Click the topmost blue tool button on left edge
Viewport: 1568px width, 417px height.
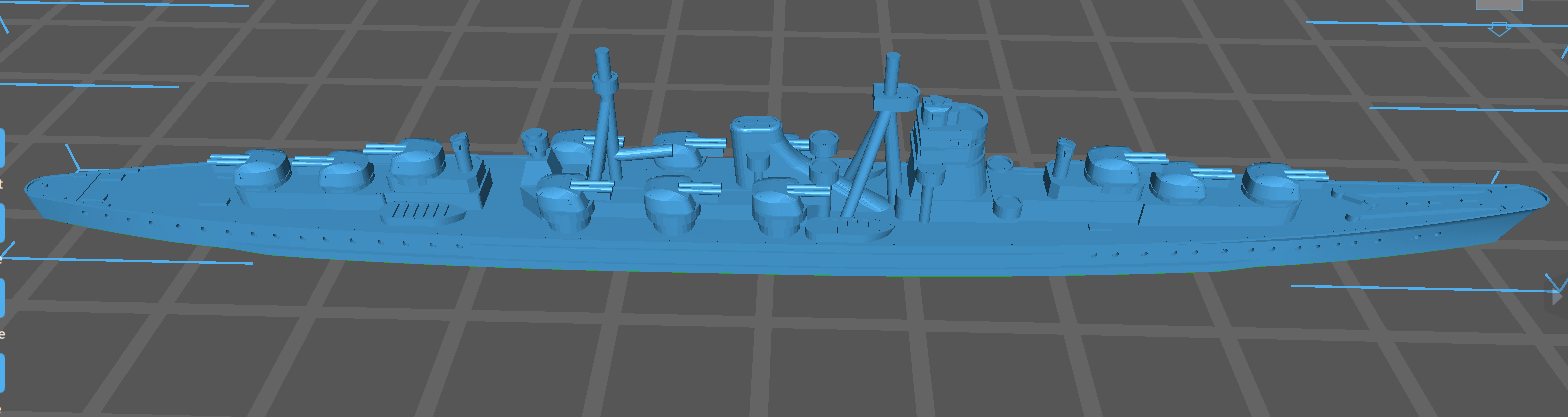coord(2,147)
